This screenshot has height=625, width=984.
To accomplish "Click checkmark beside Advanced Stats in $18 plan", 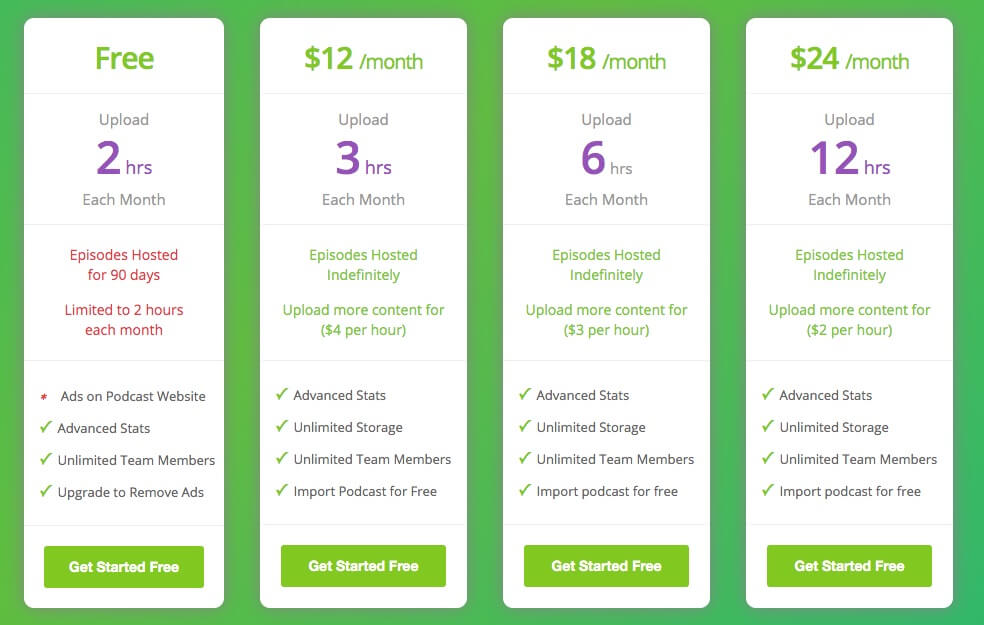I will pyautogui.click(x=525, y=394).
